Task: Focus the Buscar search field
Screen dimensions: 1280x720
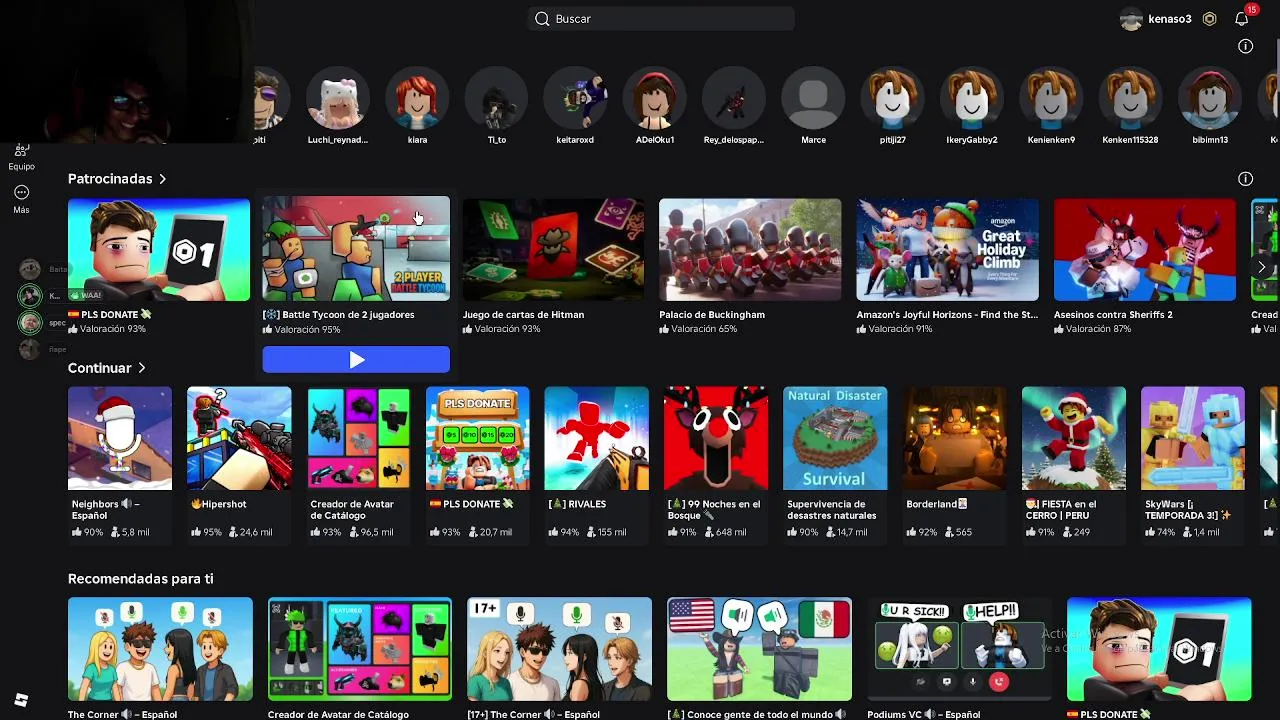Action: pos(661,19)
